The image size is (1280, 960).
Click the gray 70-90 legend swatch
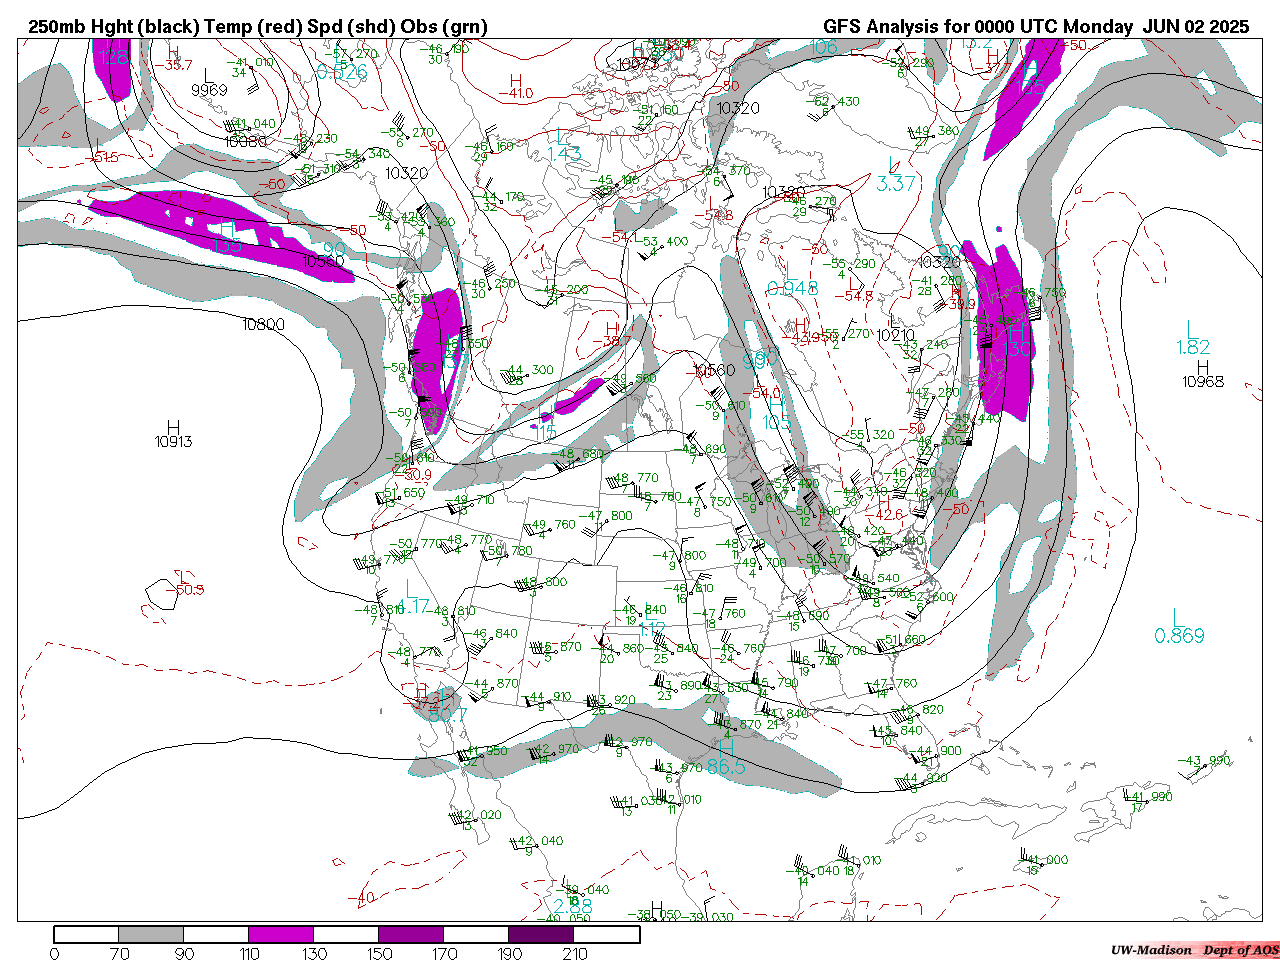point(151,935)
